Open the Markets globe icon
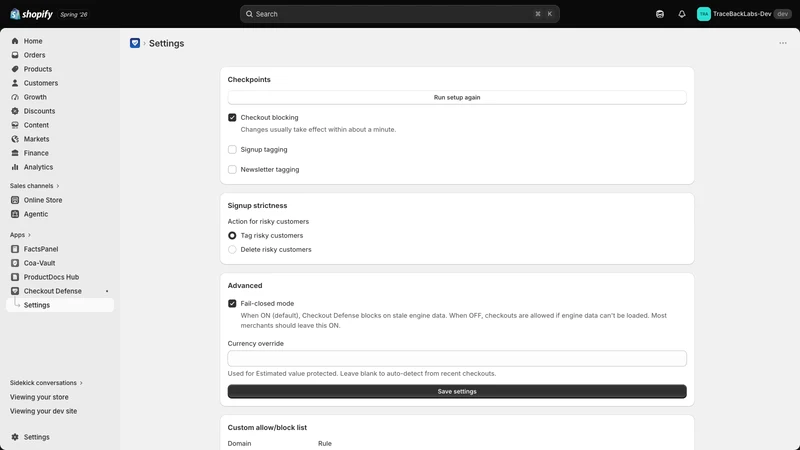This screenshot has height=450, width=800. 15,139
